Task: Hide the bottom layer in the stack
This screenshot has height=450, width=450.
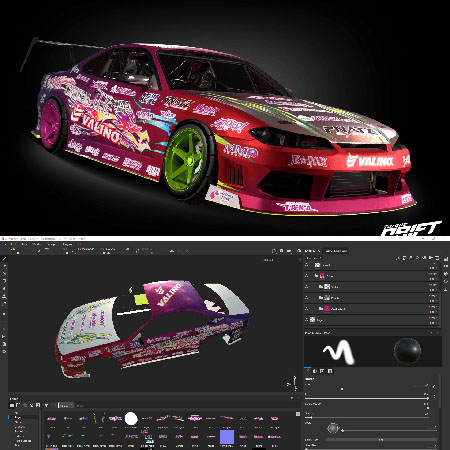Action: tap(307, 320)
